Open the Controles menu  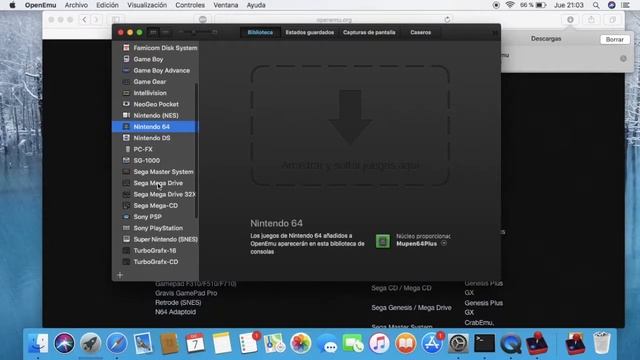(x=190, y=5)
